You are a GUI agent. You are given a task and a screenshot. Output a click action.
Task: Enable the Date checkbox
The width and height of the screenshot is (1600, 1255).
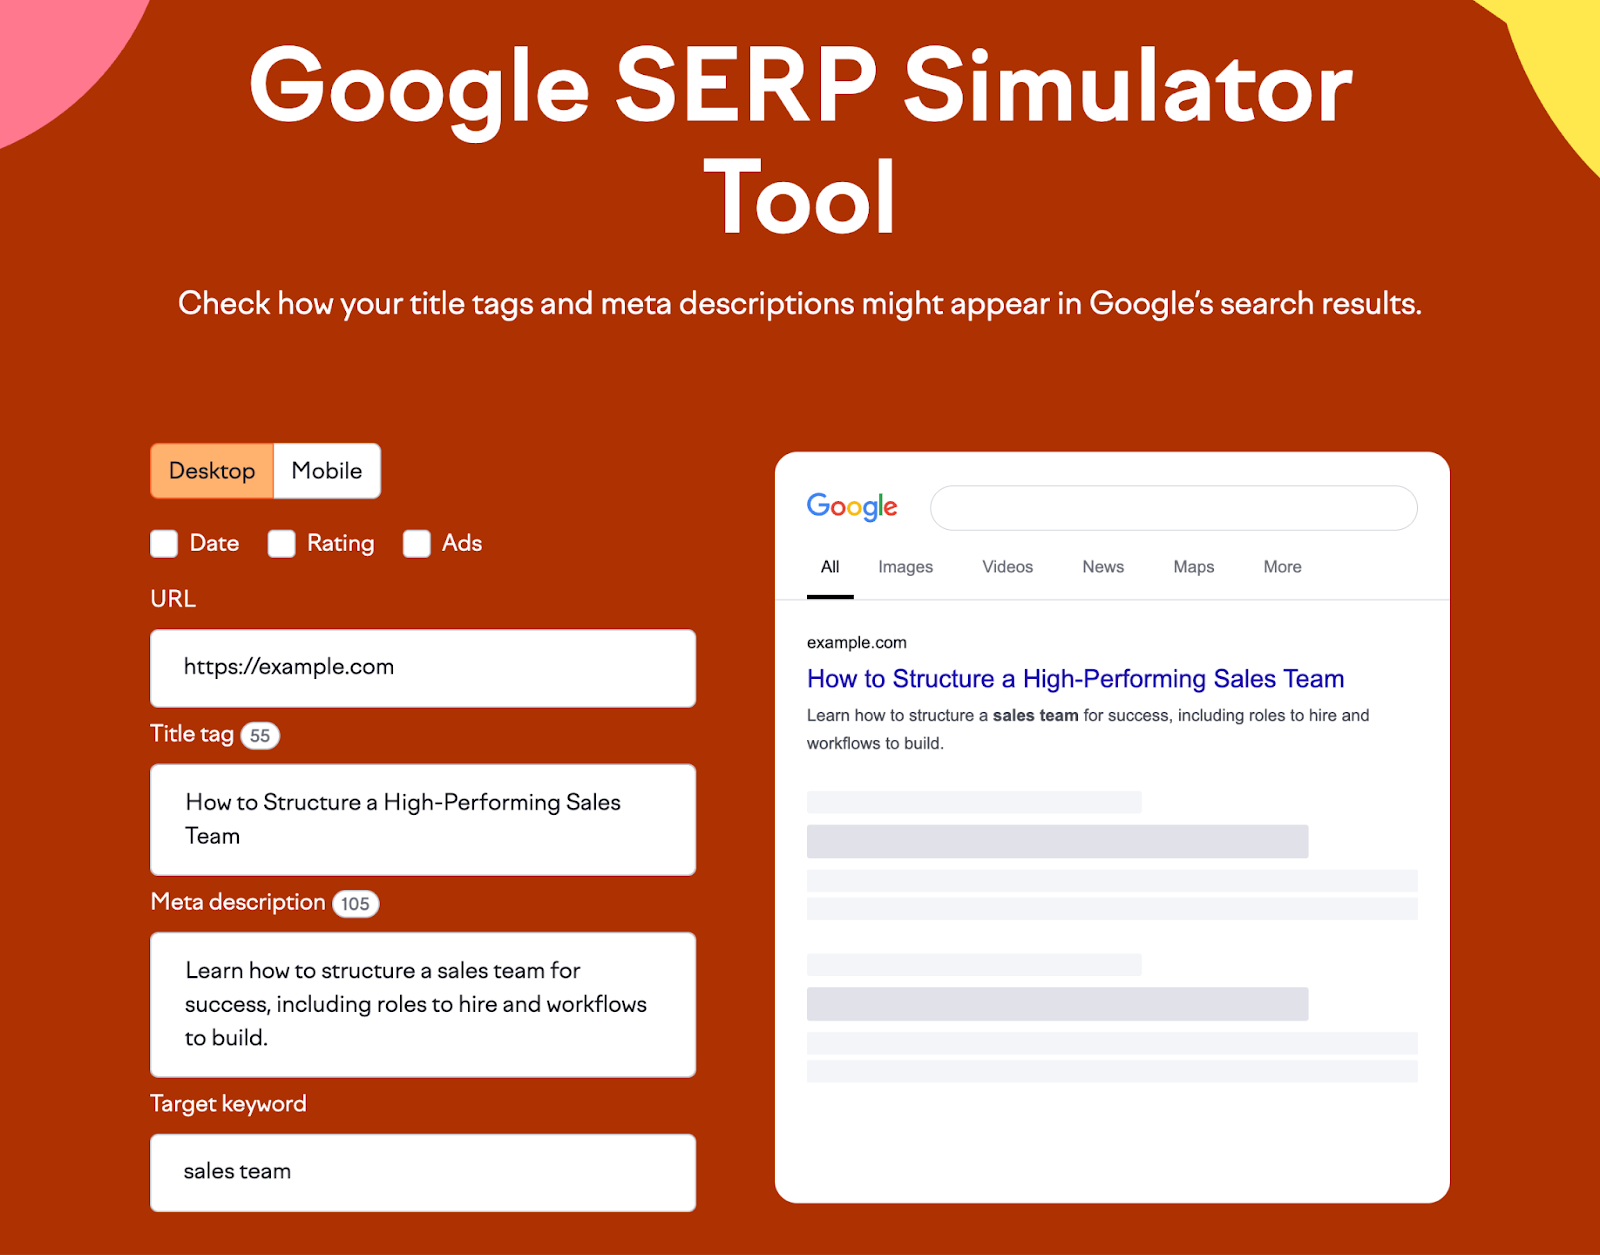tap(163, 543)
